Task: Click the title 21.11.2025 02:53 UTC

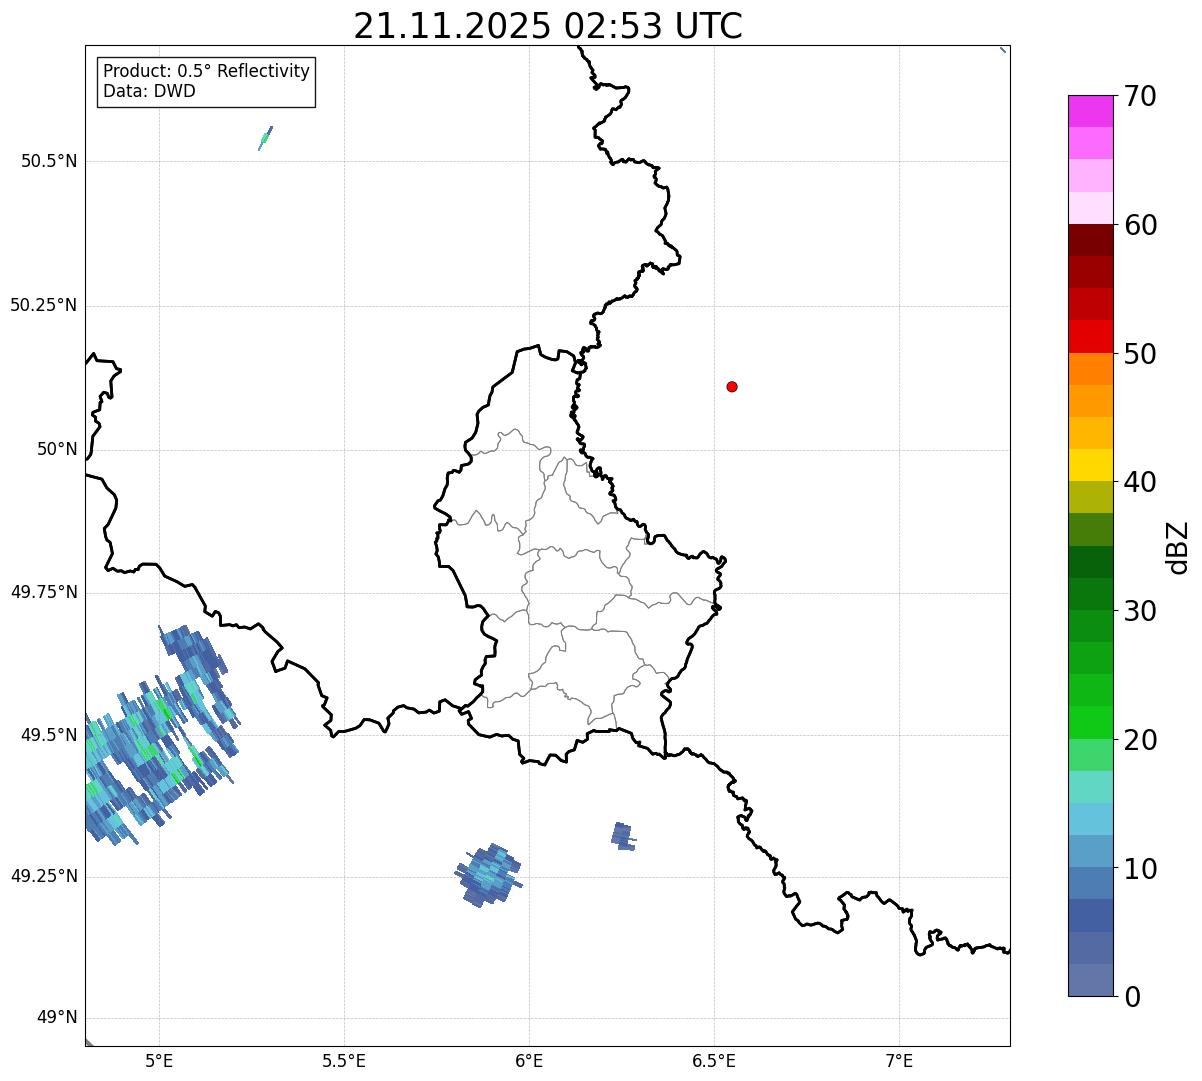Action: click(x=548, y=26)
